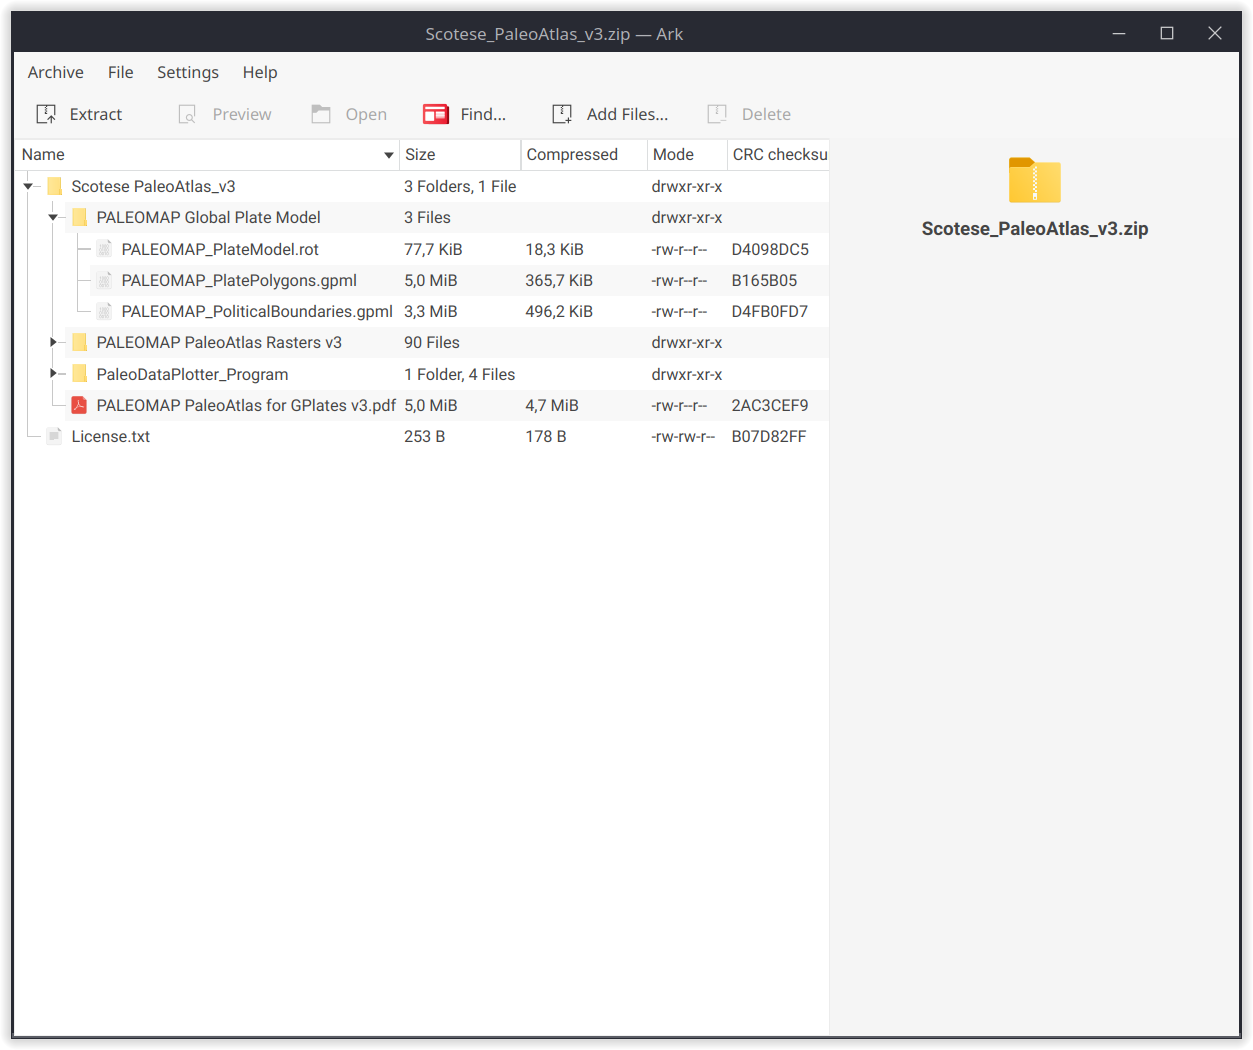
Task: Open the File menu
Action: click(121, 72)
